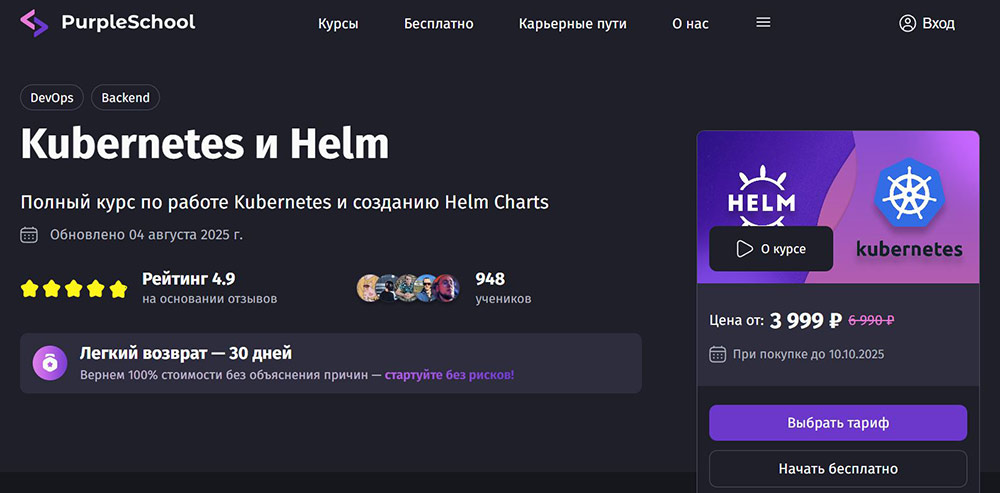
Task: Click the PurpleSchool logo icon
Action: pyautogui.click(x=34, y=23)
